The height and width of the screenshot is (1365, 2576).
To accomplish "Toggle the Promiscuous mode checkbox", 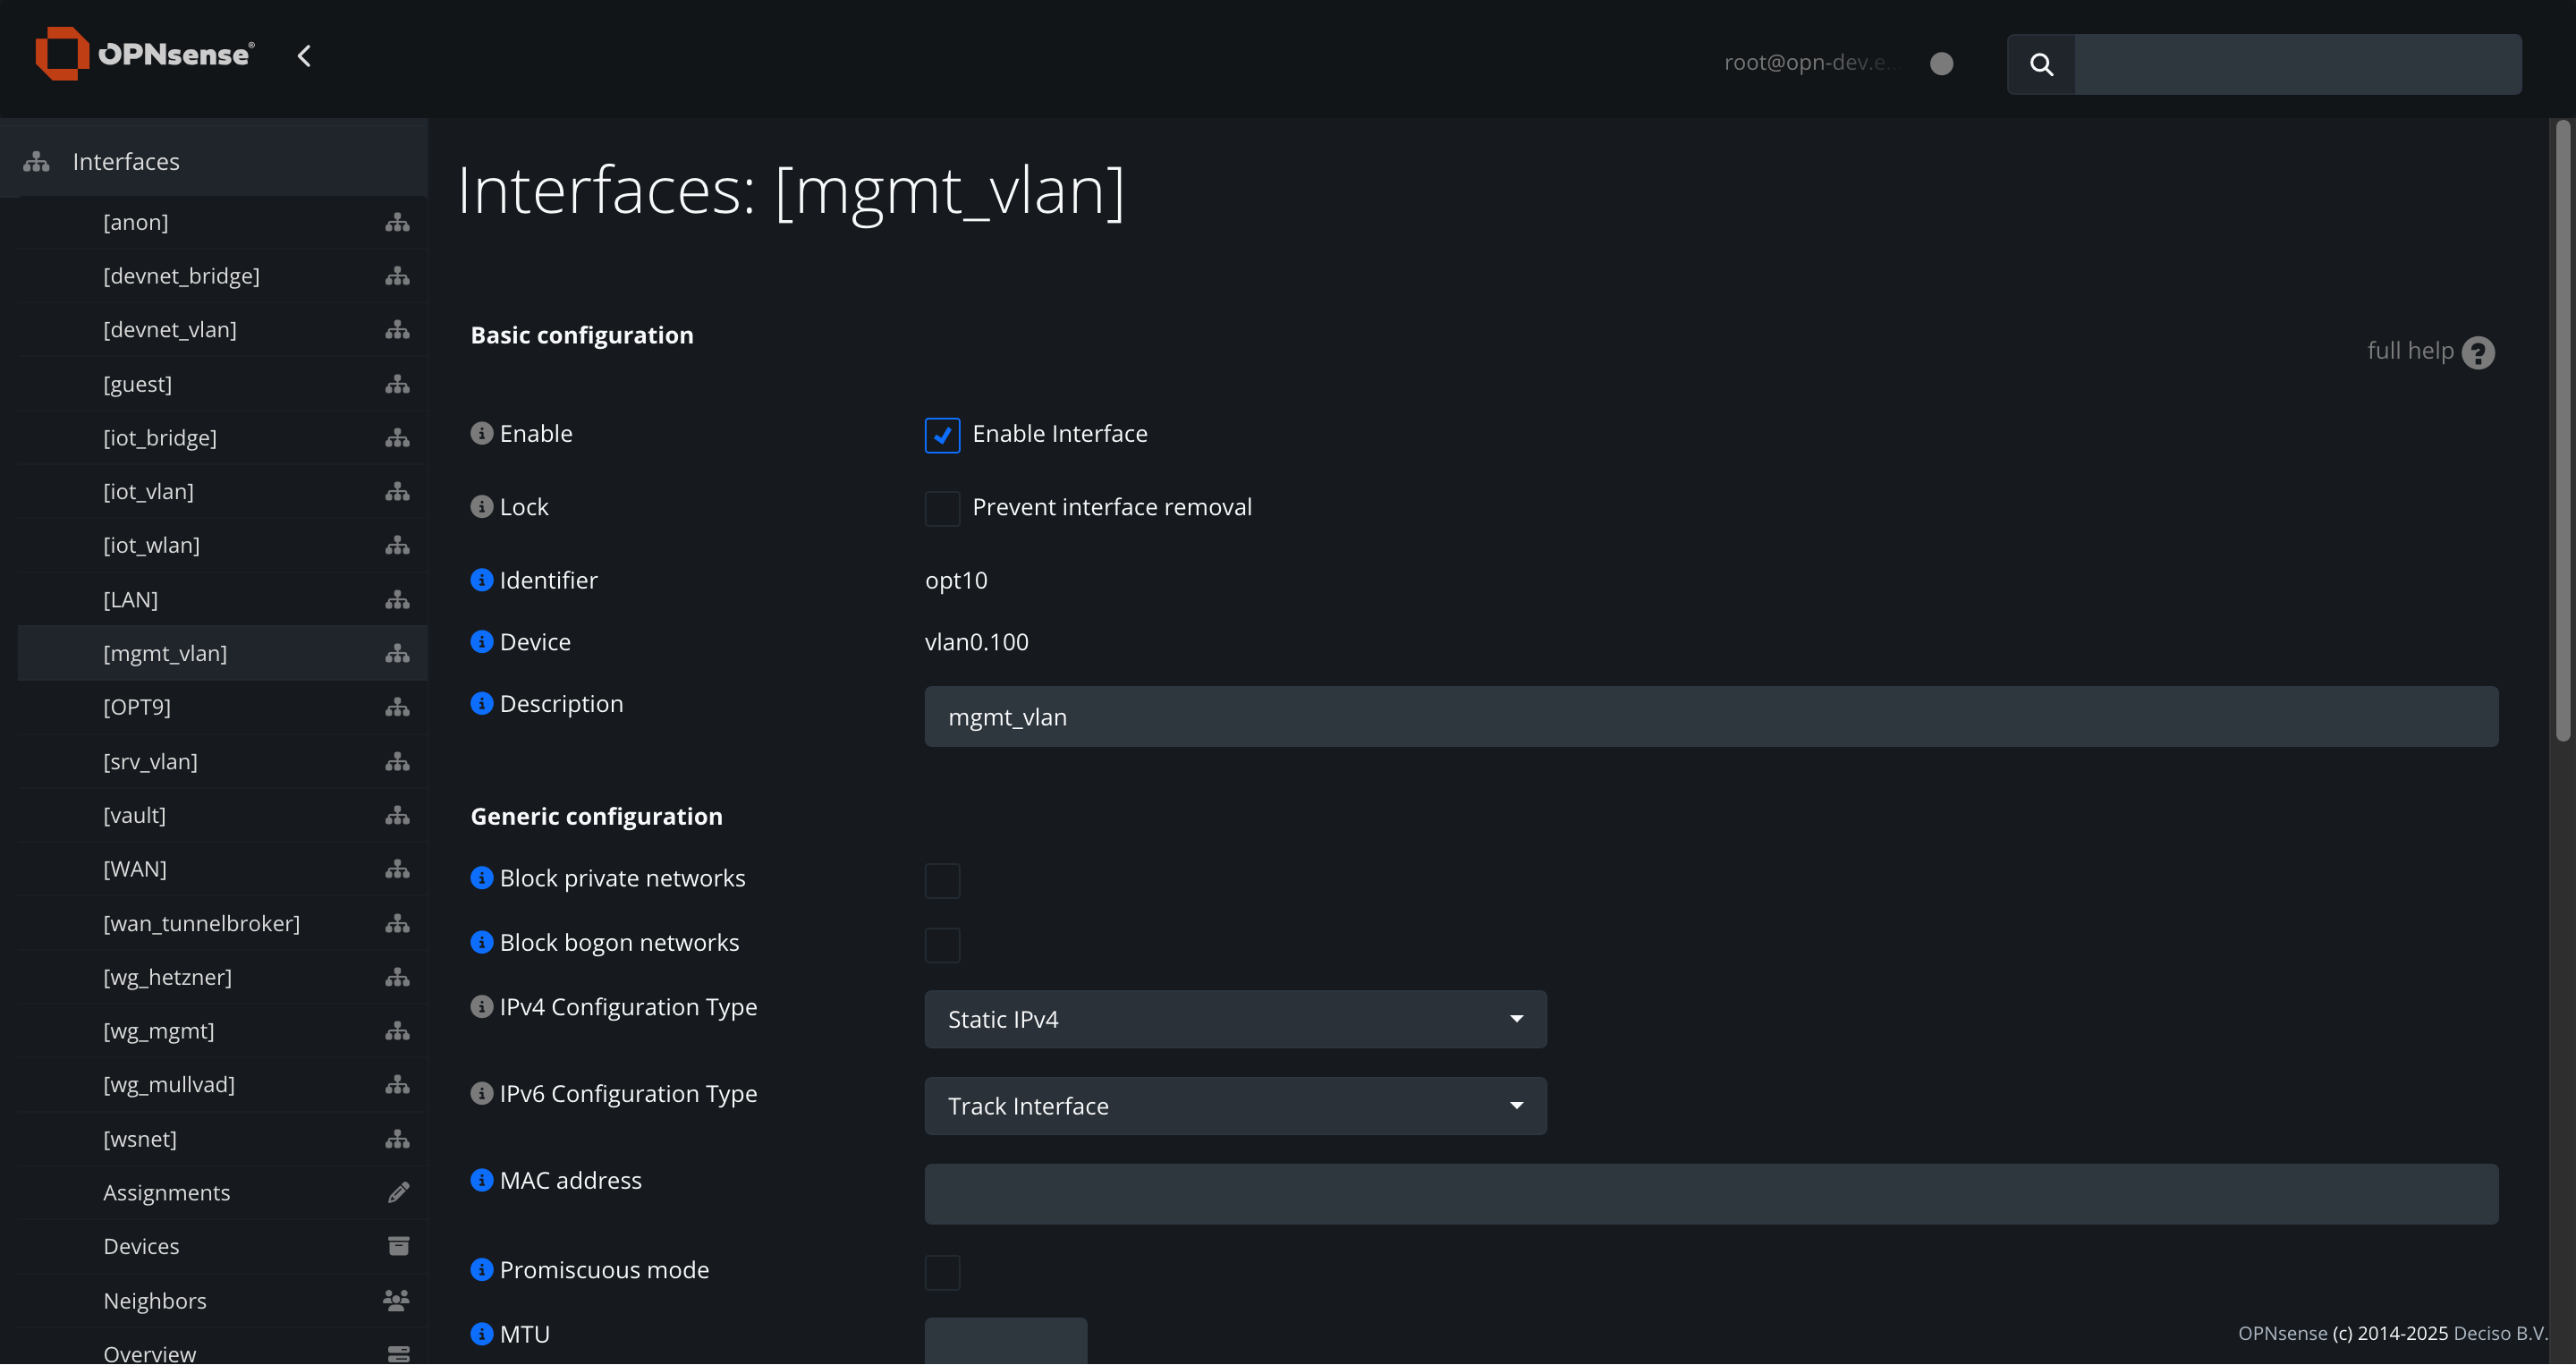I will [942, 1272].
